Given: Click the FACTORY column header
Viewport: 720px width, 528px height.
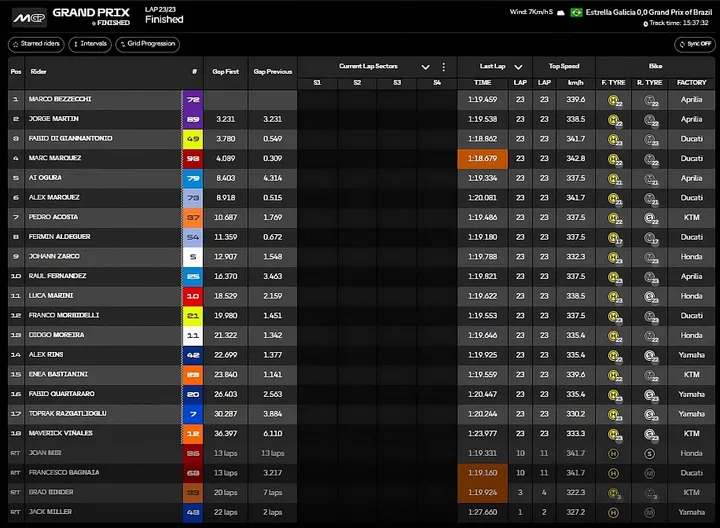Looking at the screenshot, I should pos(692,83).
